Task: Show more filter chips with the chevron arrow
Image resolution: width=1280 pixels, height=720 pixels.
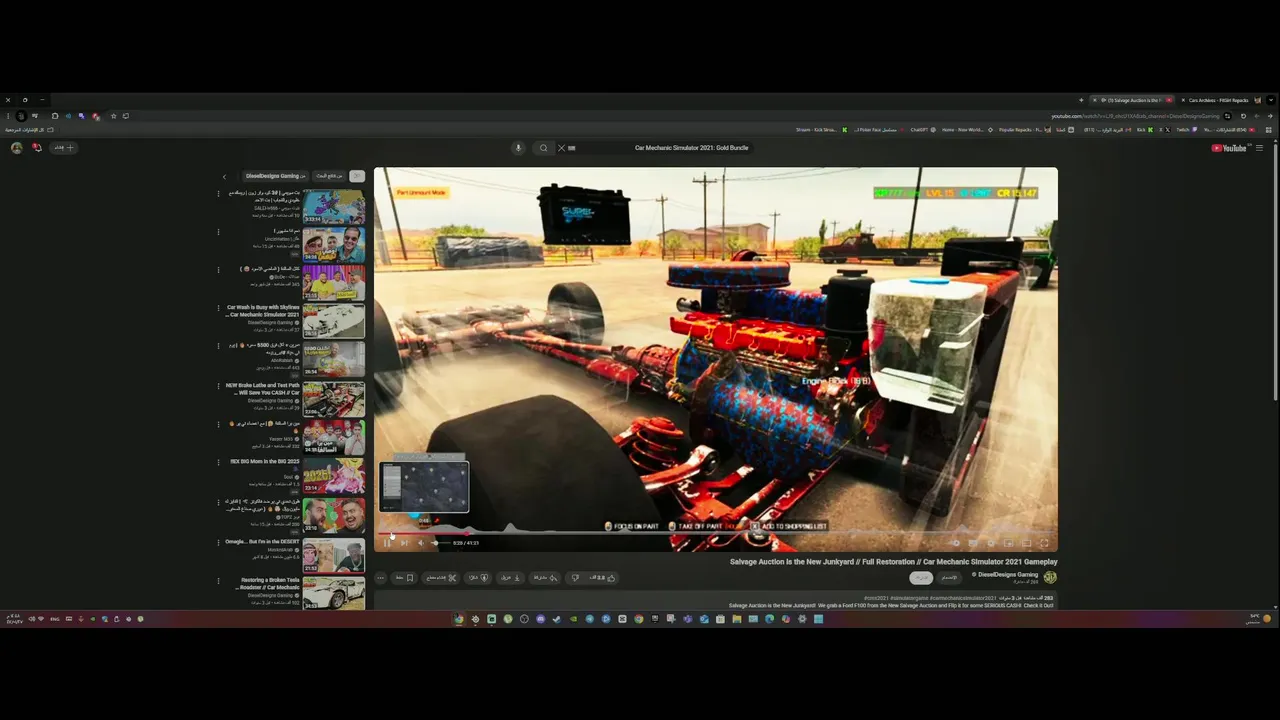Action: [224, 177]
